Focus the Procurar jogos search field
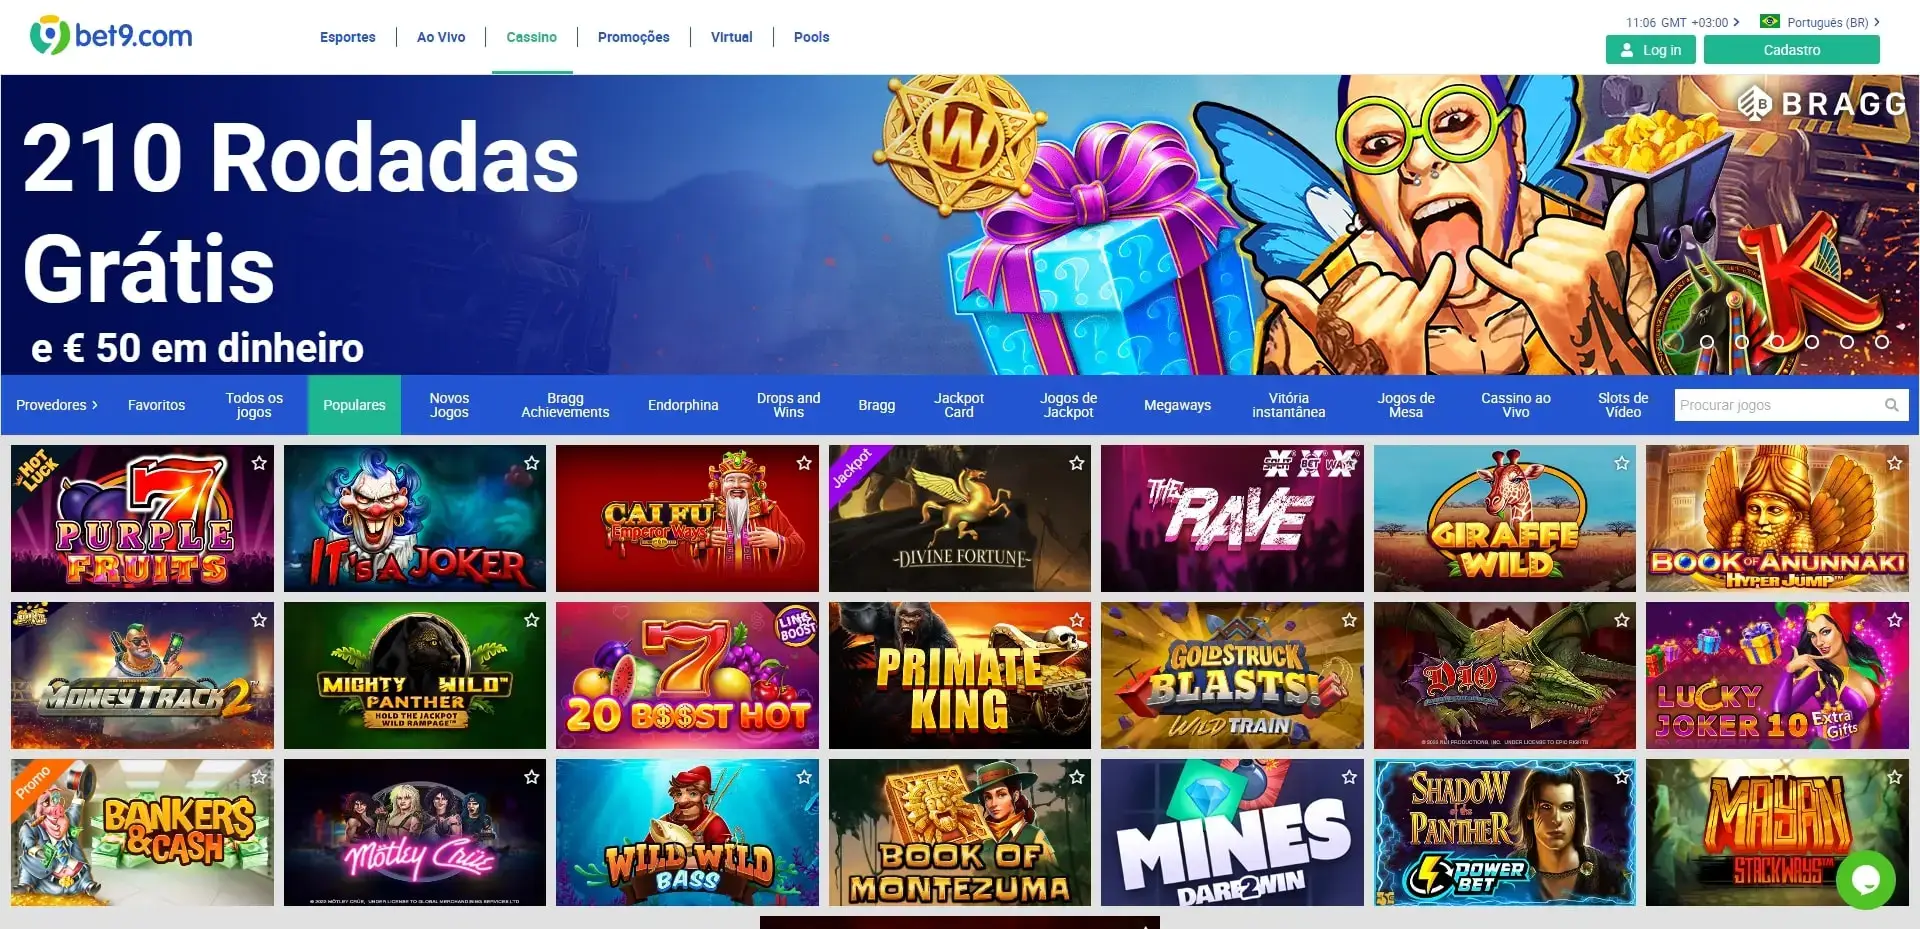The image size is (1920, 929). [1791, 405]
